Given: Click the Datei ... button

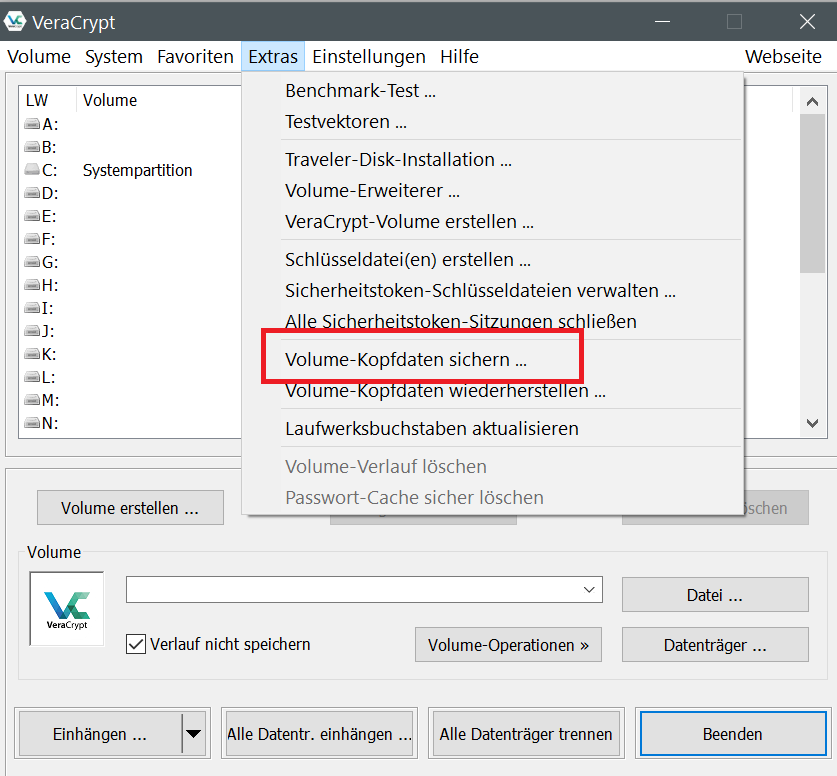Looking at the screenshot, I should click(x=715, y=595).
